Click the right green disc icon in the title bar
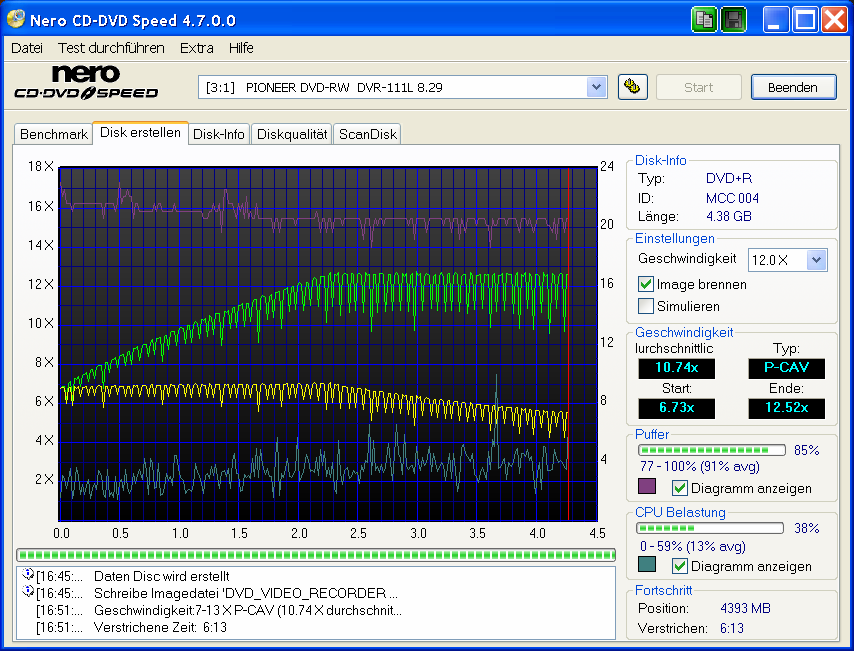The height and width of the screenshot is (651, 854). coord(733,19)
